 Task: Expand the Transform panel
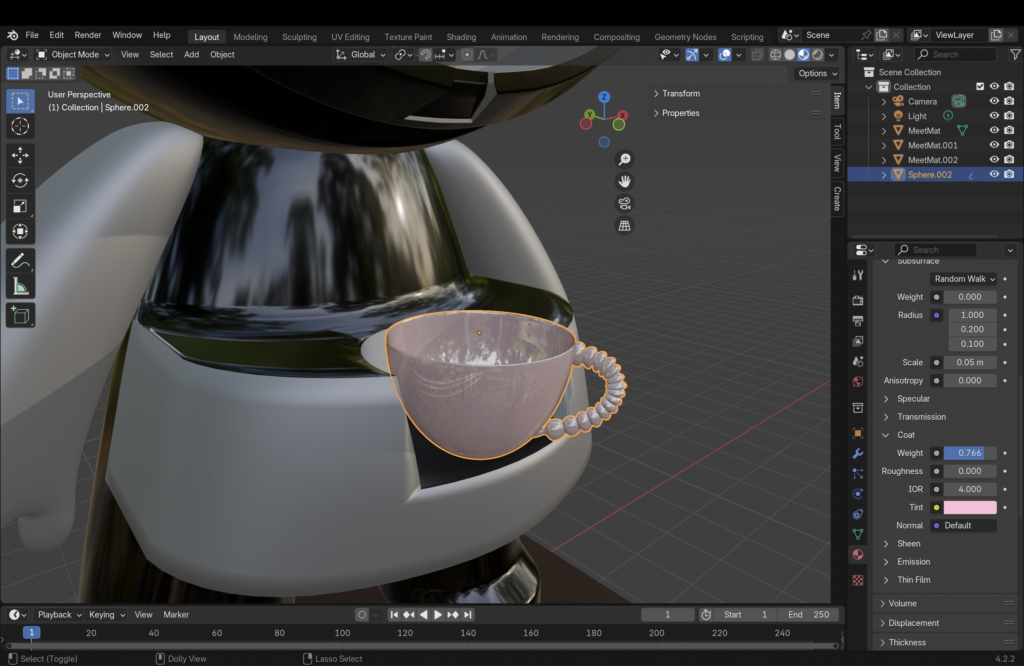point(680,94)
